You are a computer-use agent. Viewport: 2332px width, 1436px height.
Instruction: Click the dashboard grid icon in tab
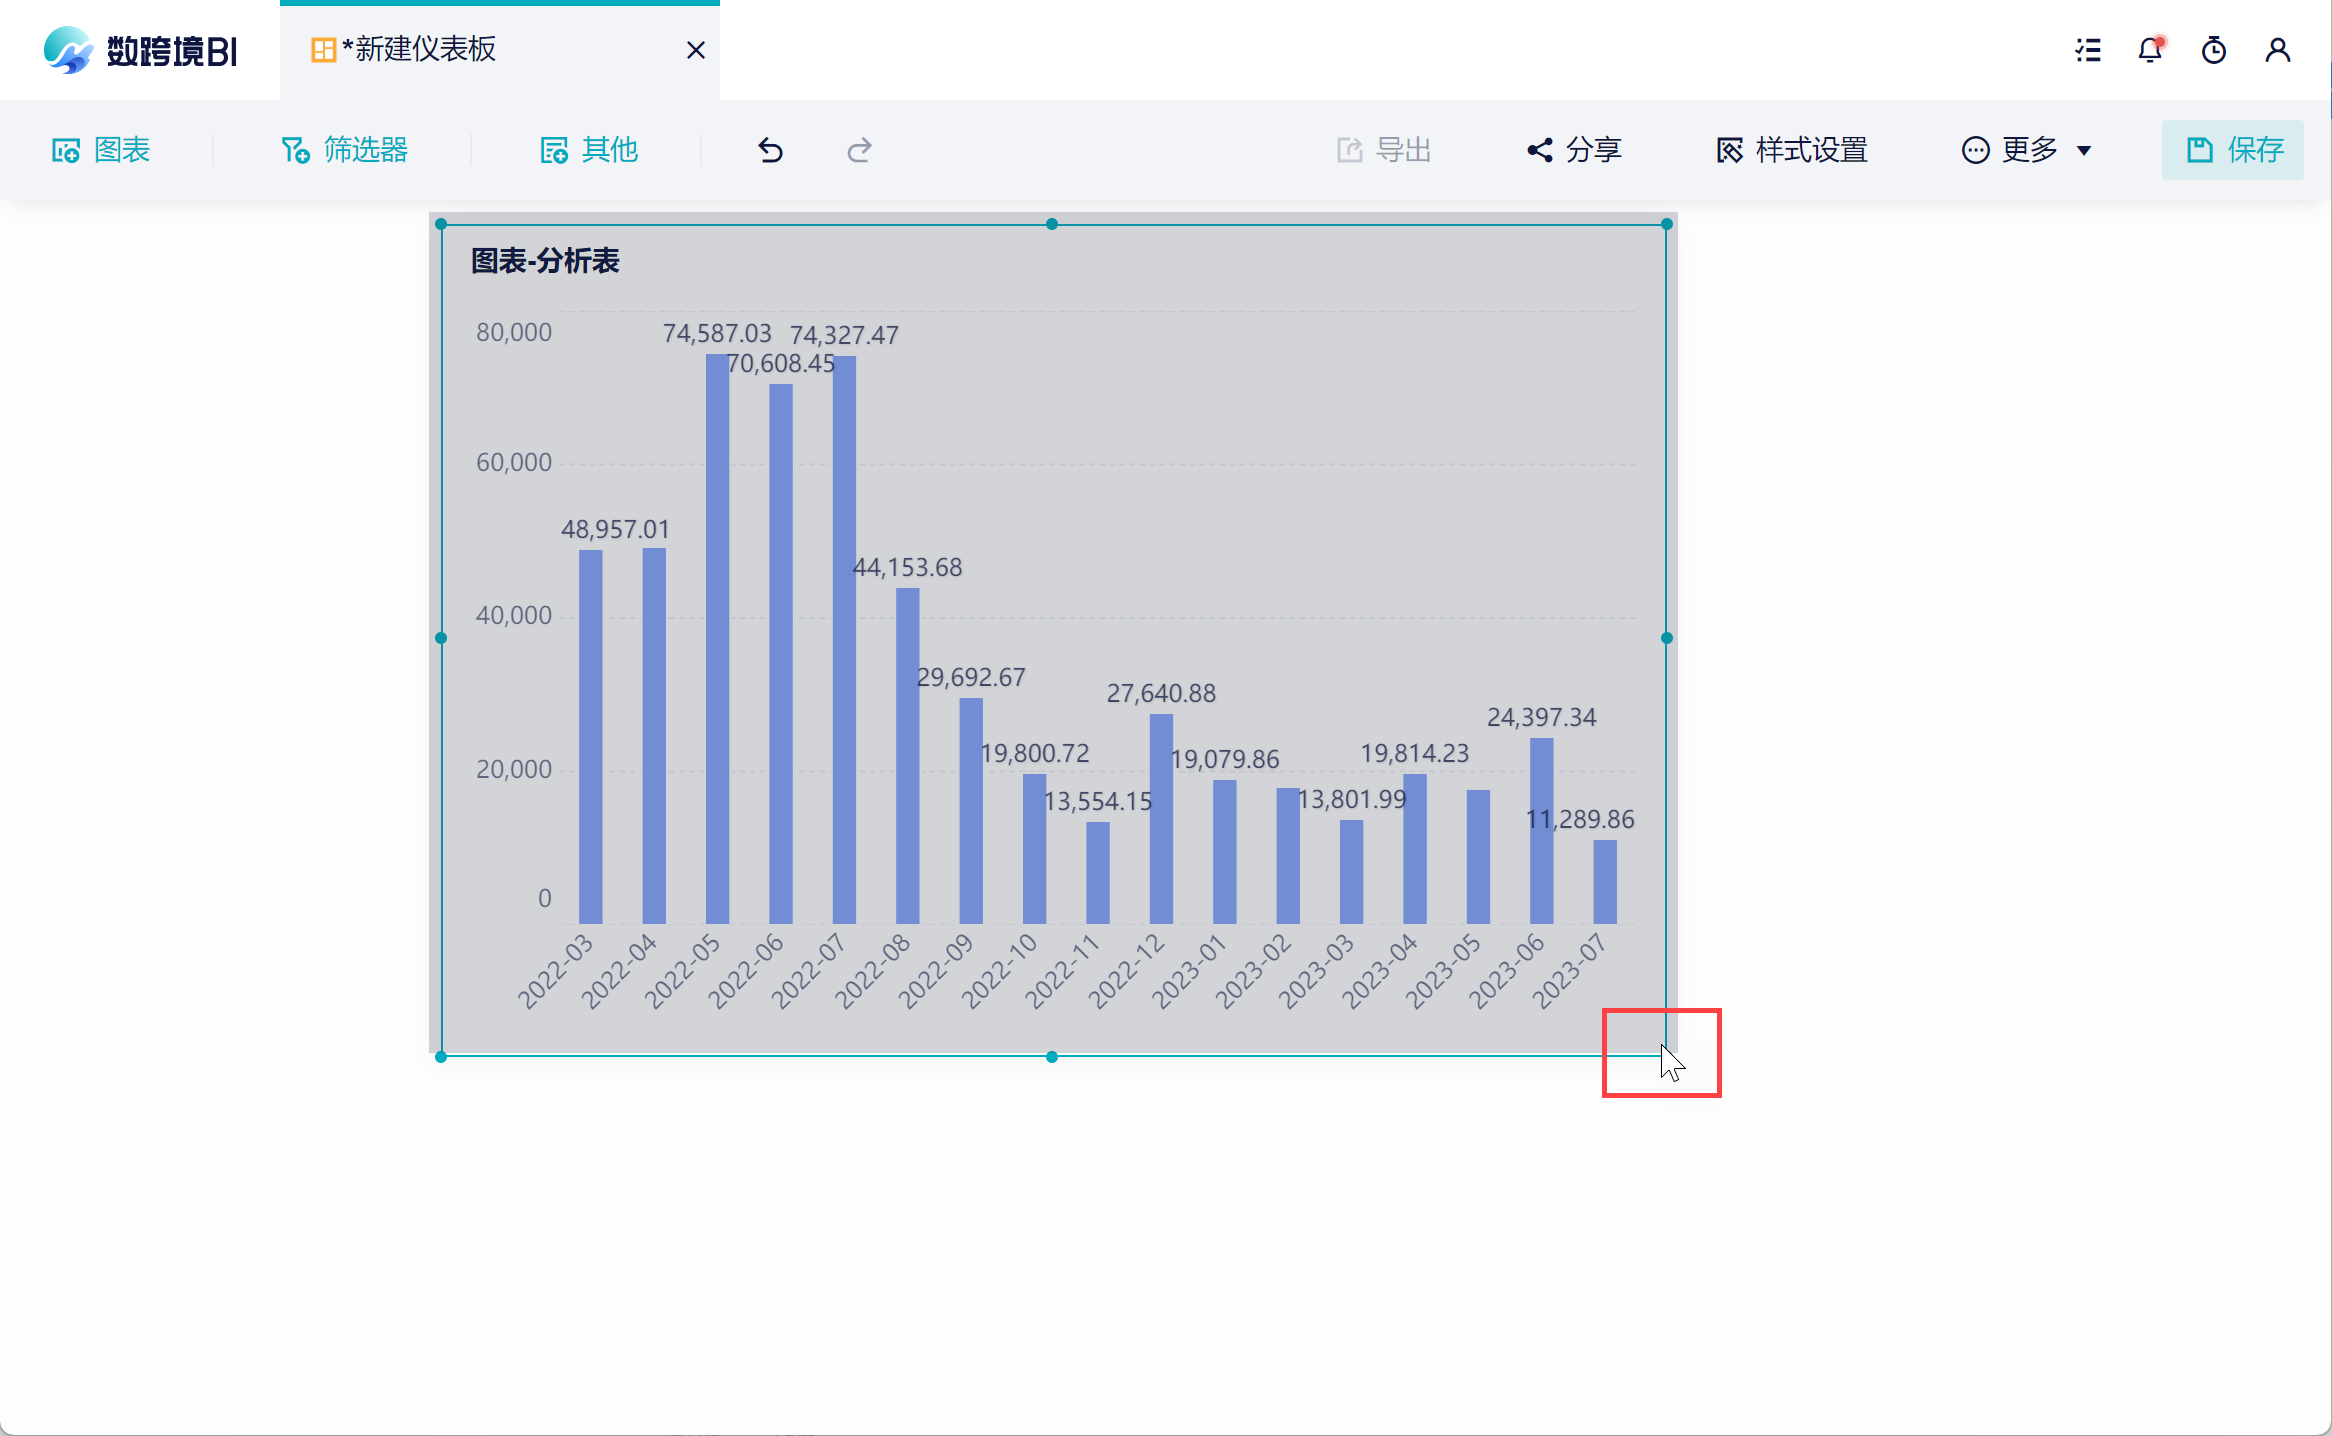(x=323, y=50)
